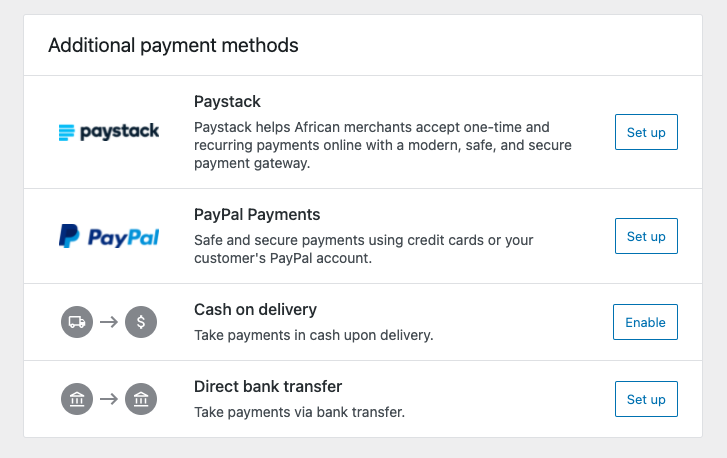Select the PayPal Payments title

(x=257, y=214)
